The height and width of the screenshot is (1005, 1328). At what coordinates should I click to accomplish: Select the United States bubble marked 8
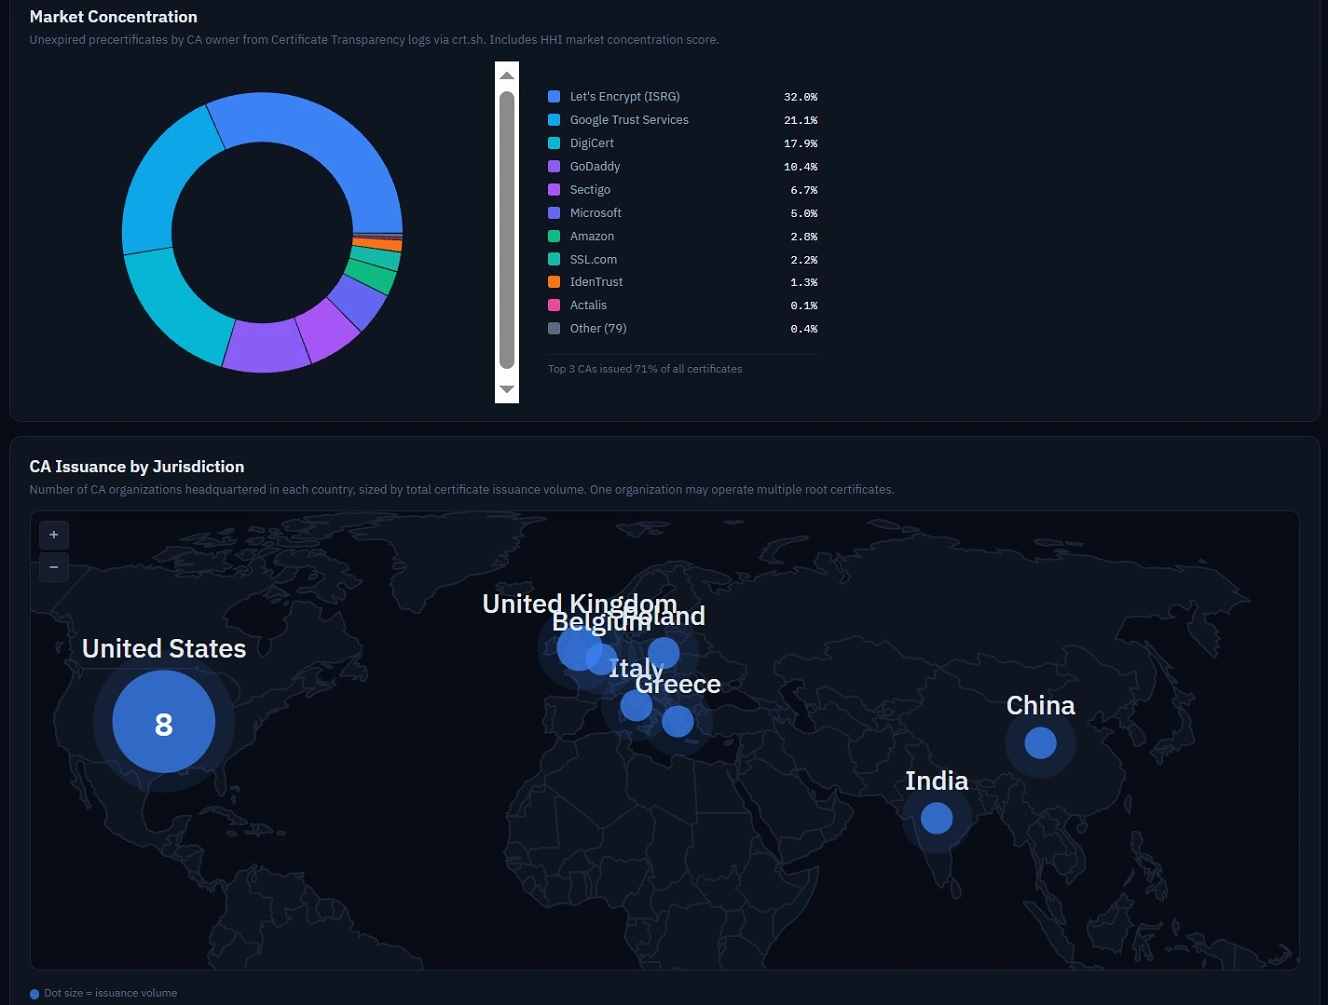[164, 722]
